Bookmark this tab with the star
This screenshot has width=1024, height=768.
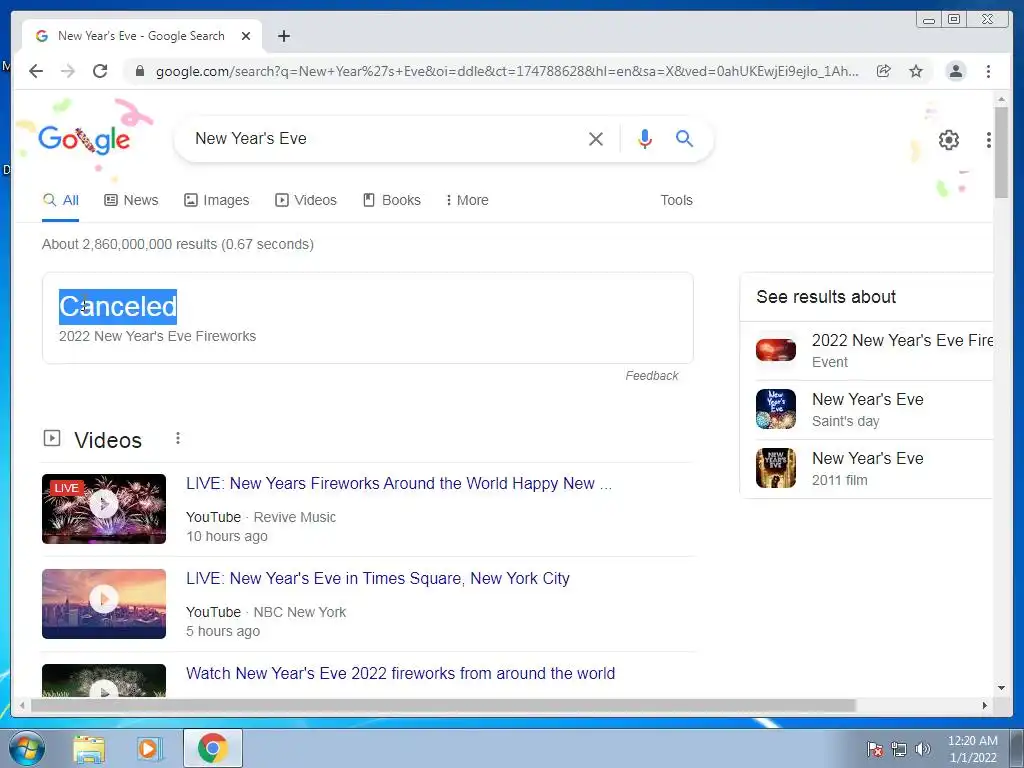click(x=916, y=71)
